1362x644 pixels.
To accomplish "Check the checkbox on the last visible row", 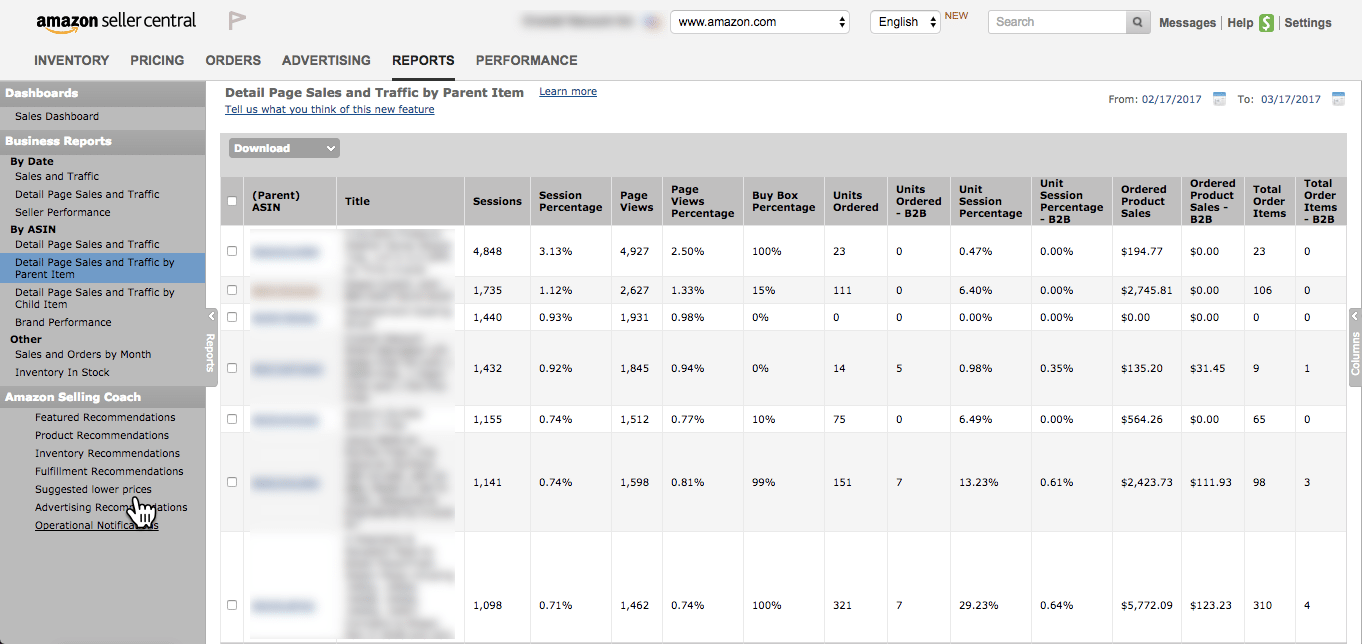I will coord(232,604).
